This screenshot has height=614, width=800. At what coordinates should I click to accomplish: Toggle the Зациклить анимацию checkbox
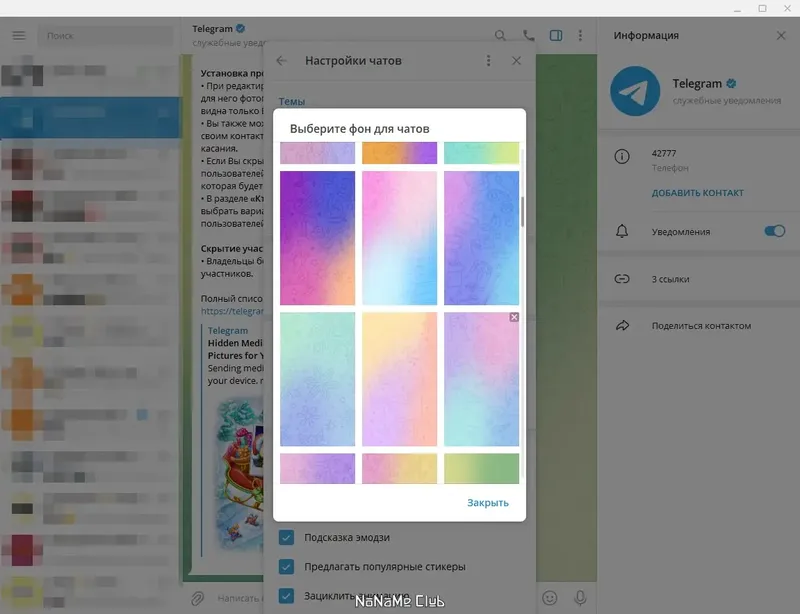286,596
